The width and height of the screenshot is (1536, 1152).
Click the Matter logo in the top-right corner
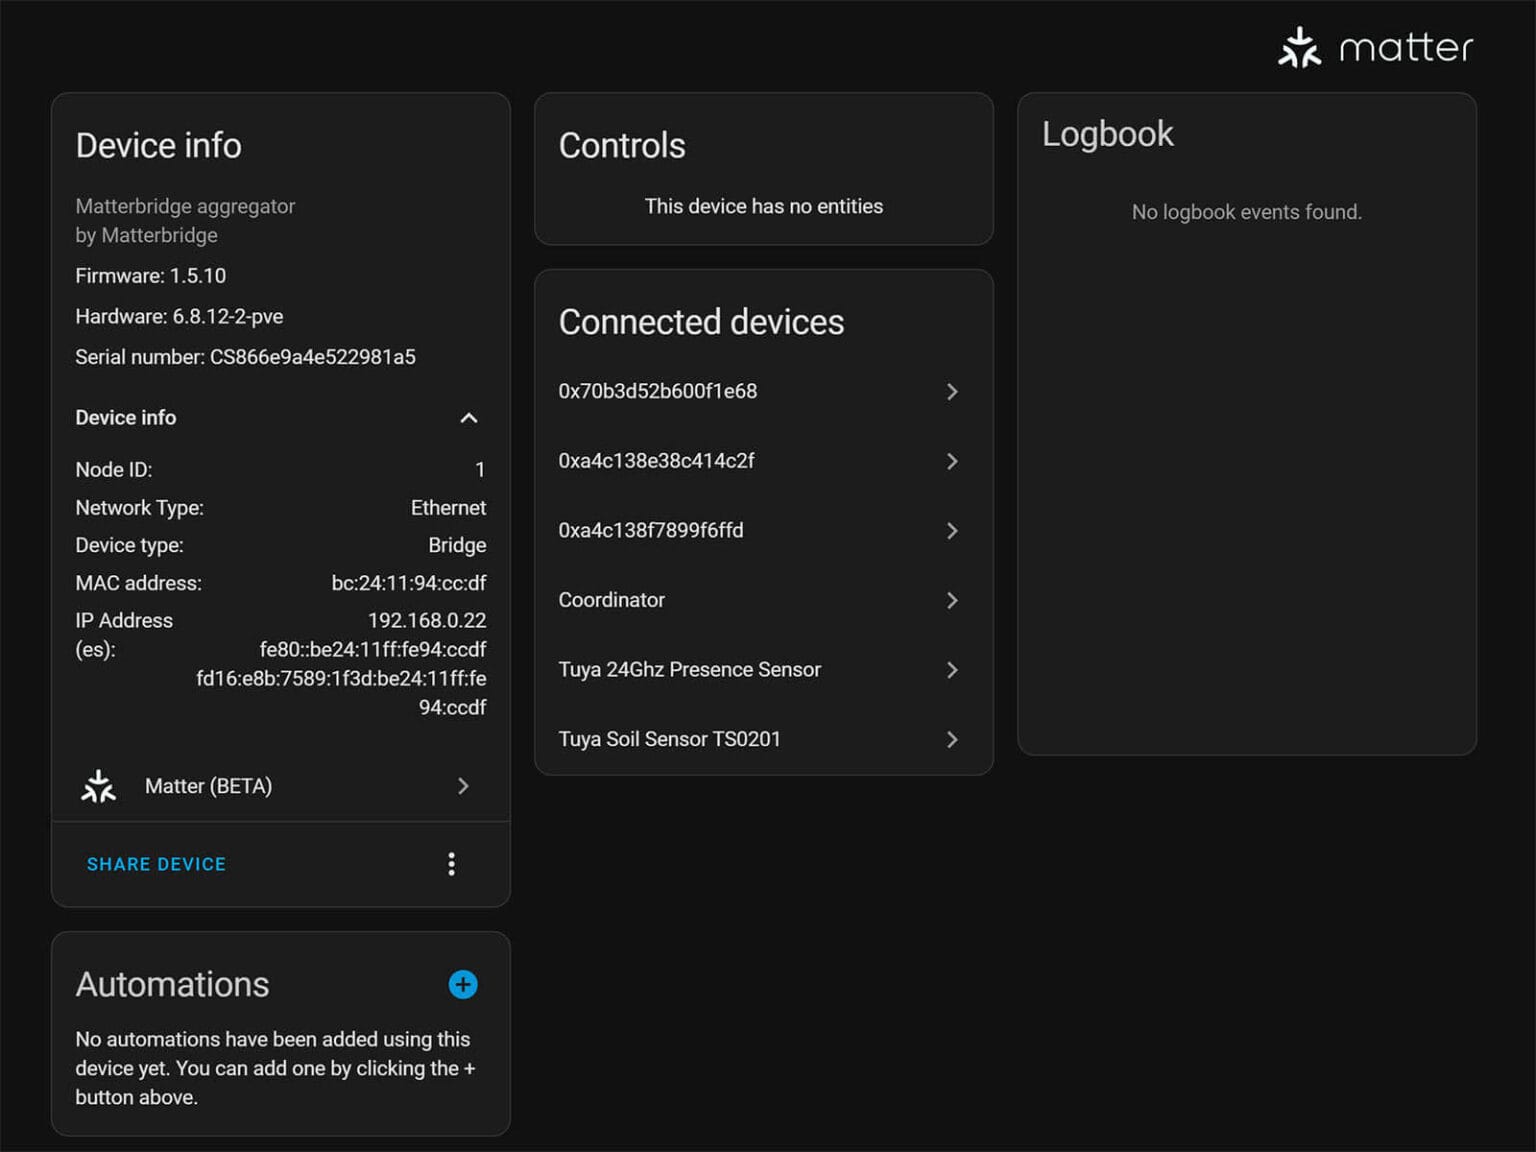1377,45
